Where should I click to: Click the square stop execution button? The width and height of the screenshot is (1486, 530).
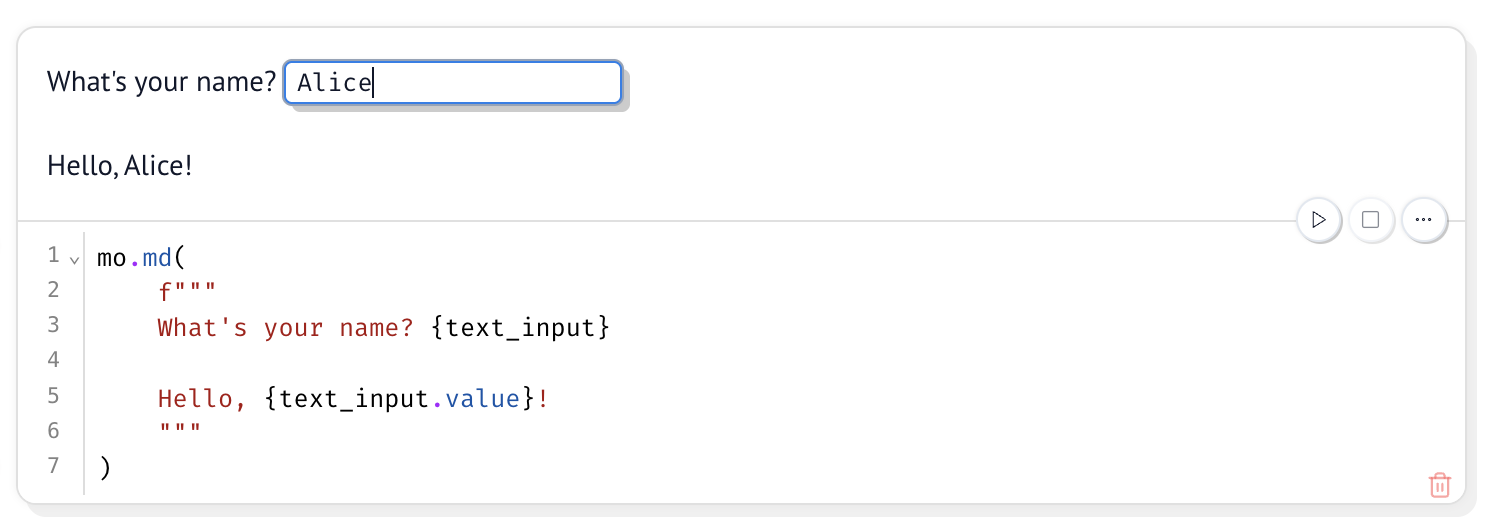[1371, 220]
